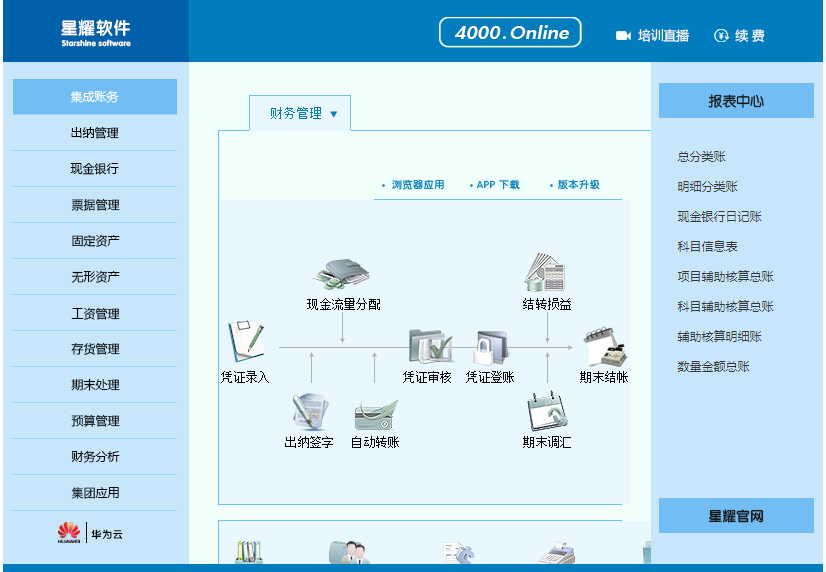The height and width of the screenshot is (572, 826).
Task: Open the 凭证录入 voucher entry icon
Action: click(x=245, y=341)
